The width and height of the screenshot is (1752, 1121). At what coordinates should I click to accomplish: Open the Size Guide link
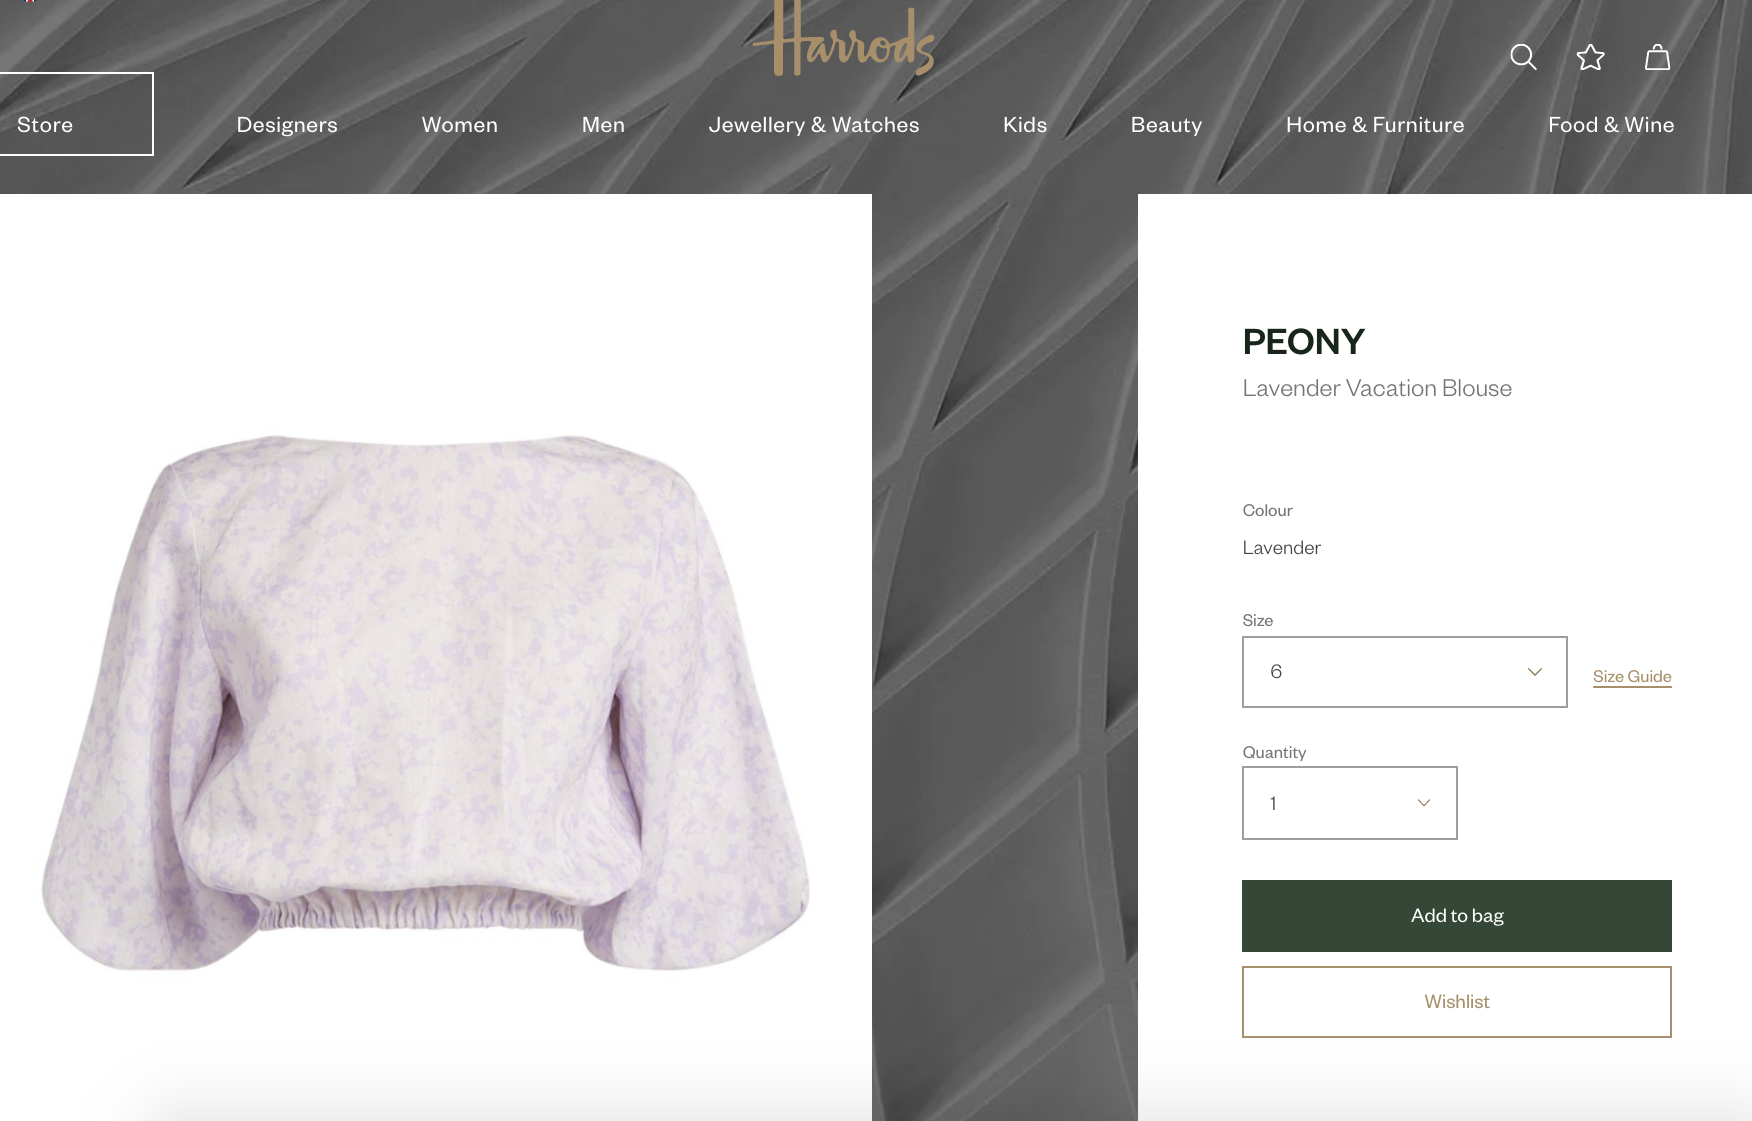pyautogui.click(x=1632, y=677)
